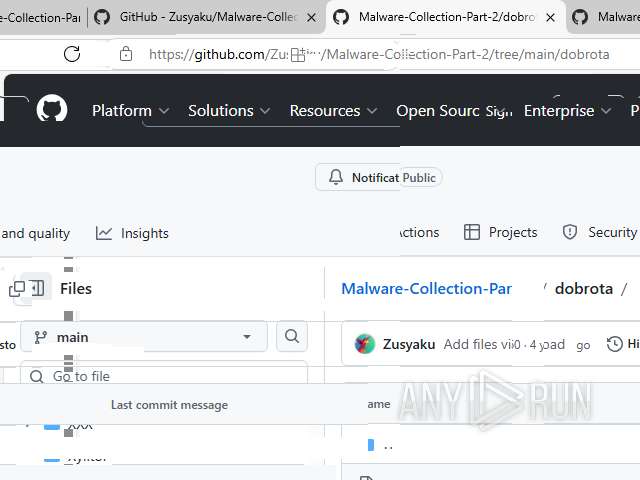Click the Zusyaku avatar image
This screenshot has height=480, width=640.
click(365, 344)
